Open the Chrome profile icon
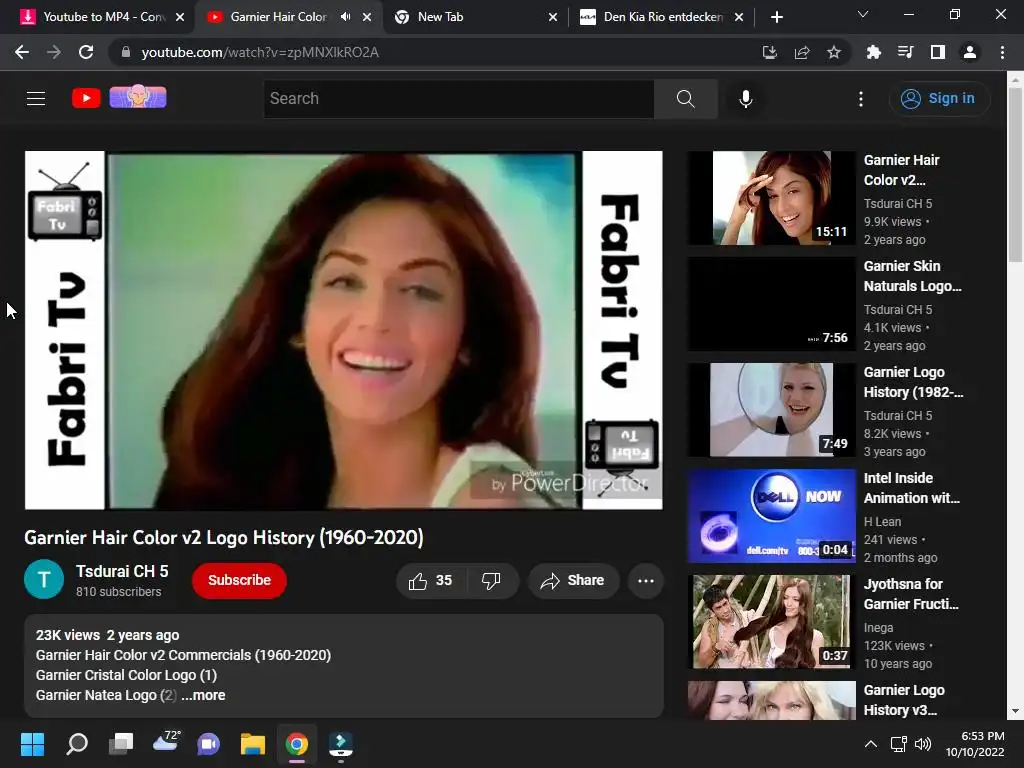1024x768 pixels. tap(970, 52)
